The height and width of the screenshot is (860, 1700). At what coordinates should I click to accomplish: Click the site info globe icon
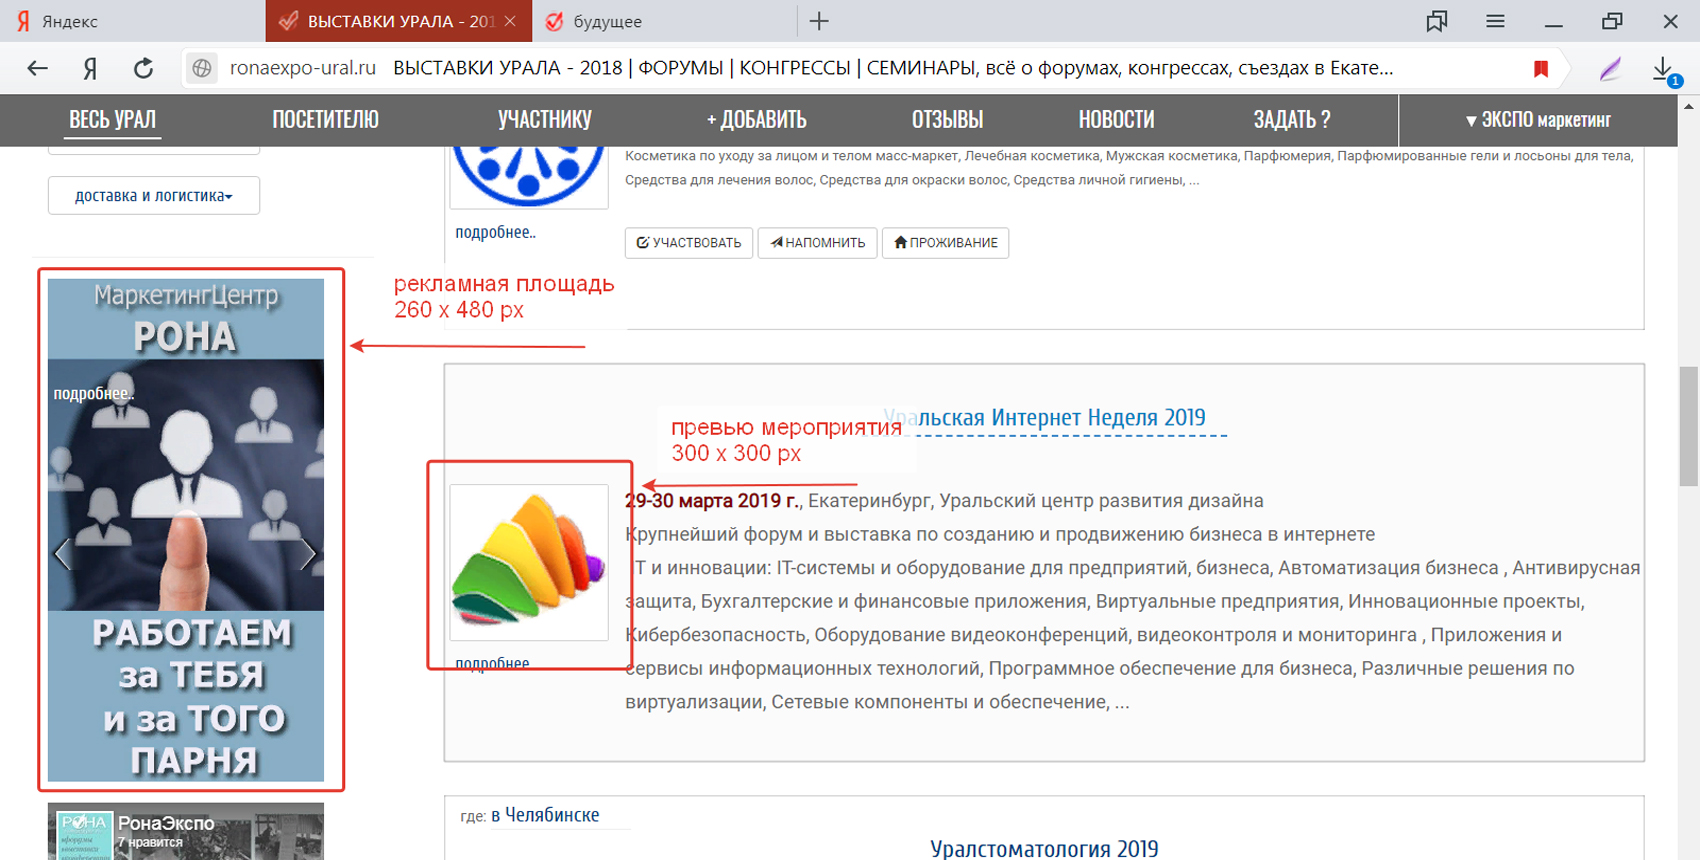click(202, 68)
